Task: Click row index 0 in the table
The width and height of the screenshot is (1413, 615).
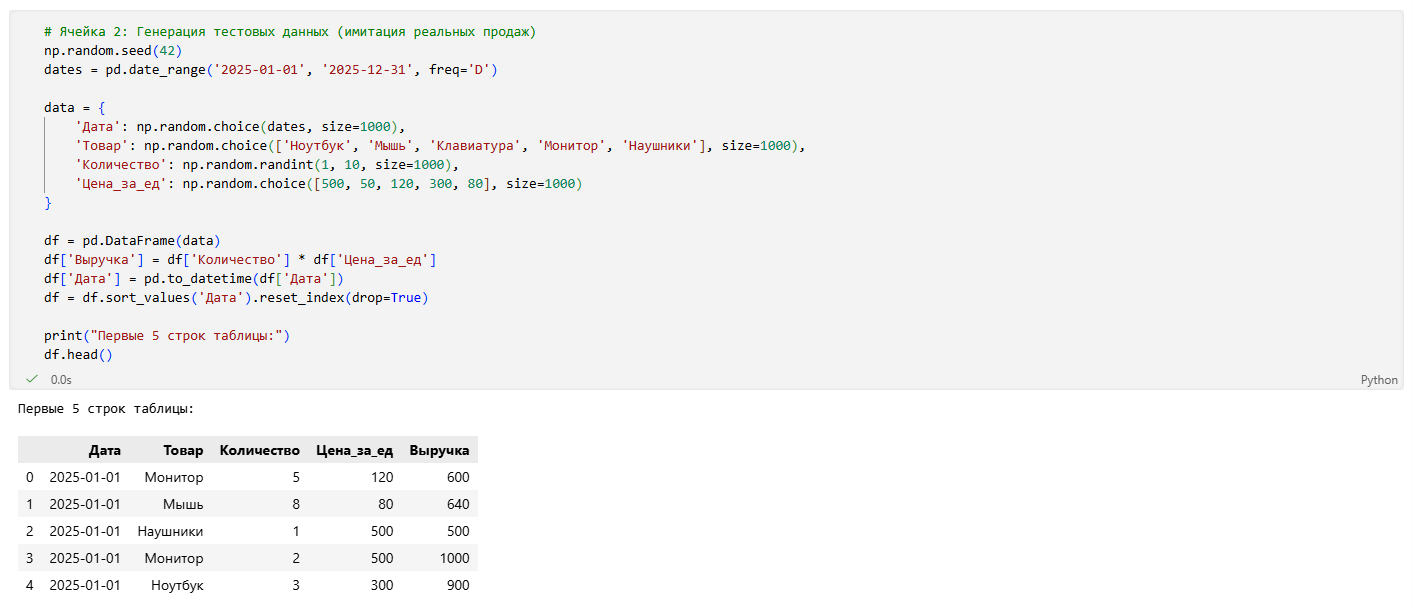Action: (29, 477)
